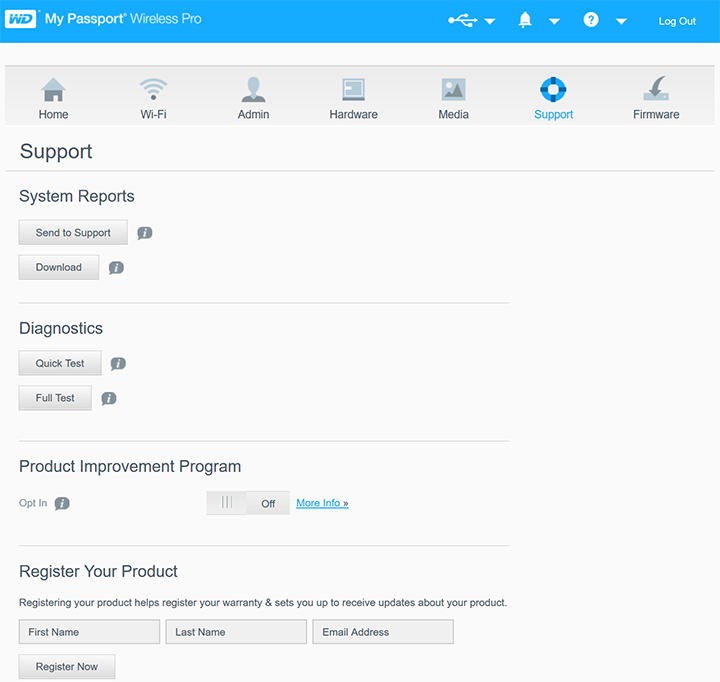This screenshot has width=720, height=682.
Task: Click the notifications bell icon
Action: click(525, 20)
